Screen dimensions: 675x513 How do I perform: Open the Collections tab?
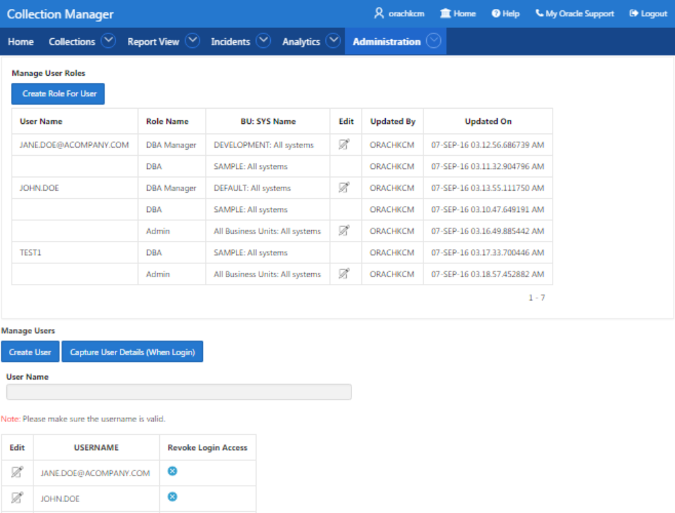coord(72,42)
